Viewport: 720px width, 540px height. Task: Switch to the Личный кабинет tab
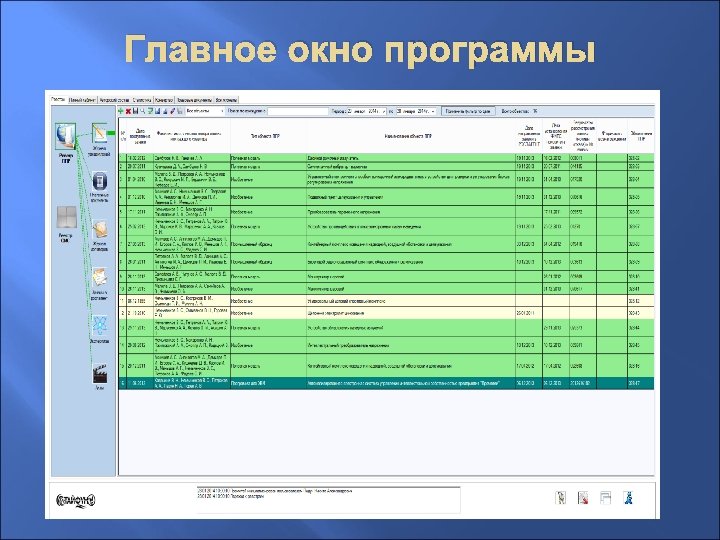[x=83, y=100]
